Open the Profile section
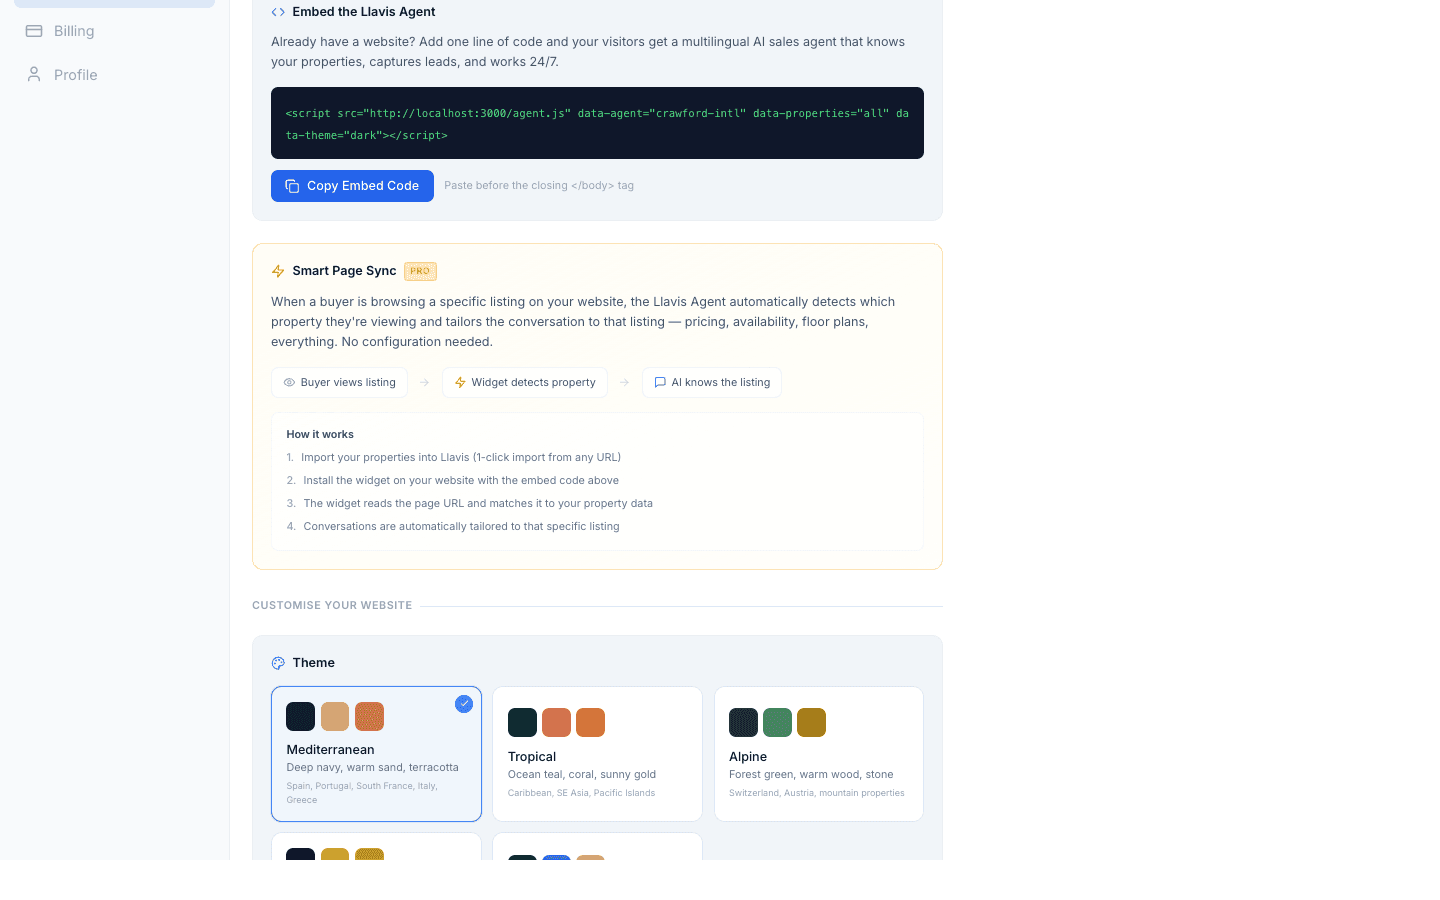This screenshot has height=900, width=1440. tap(76, 74)
